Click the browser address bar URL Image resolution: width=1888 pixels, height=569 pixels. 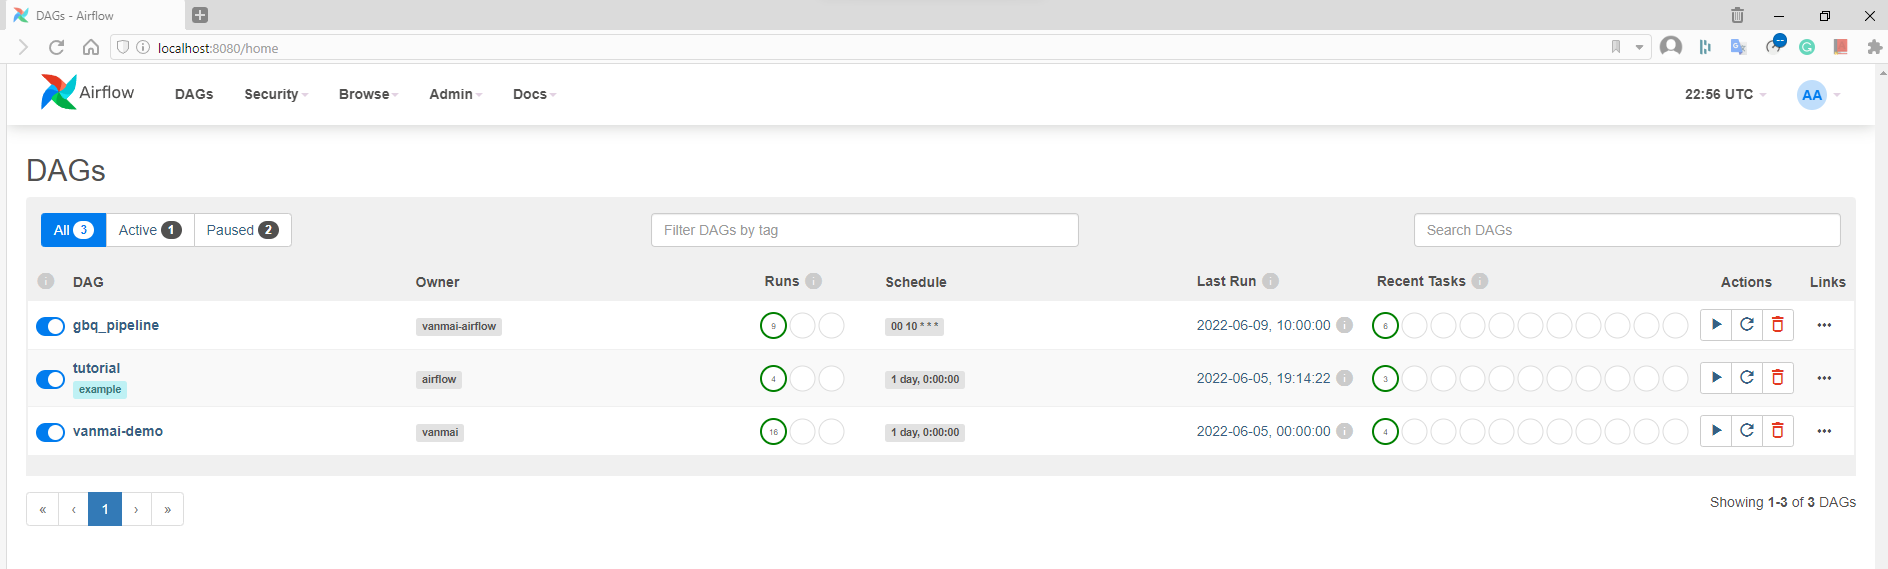click(x=218, y=48)
